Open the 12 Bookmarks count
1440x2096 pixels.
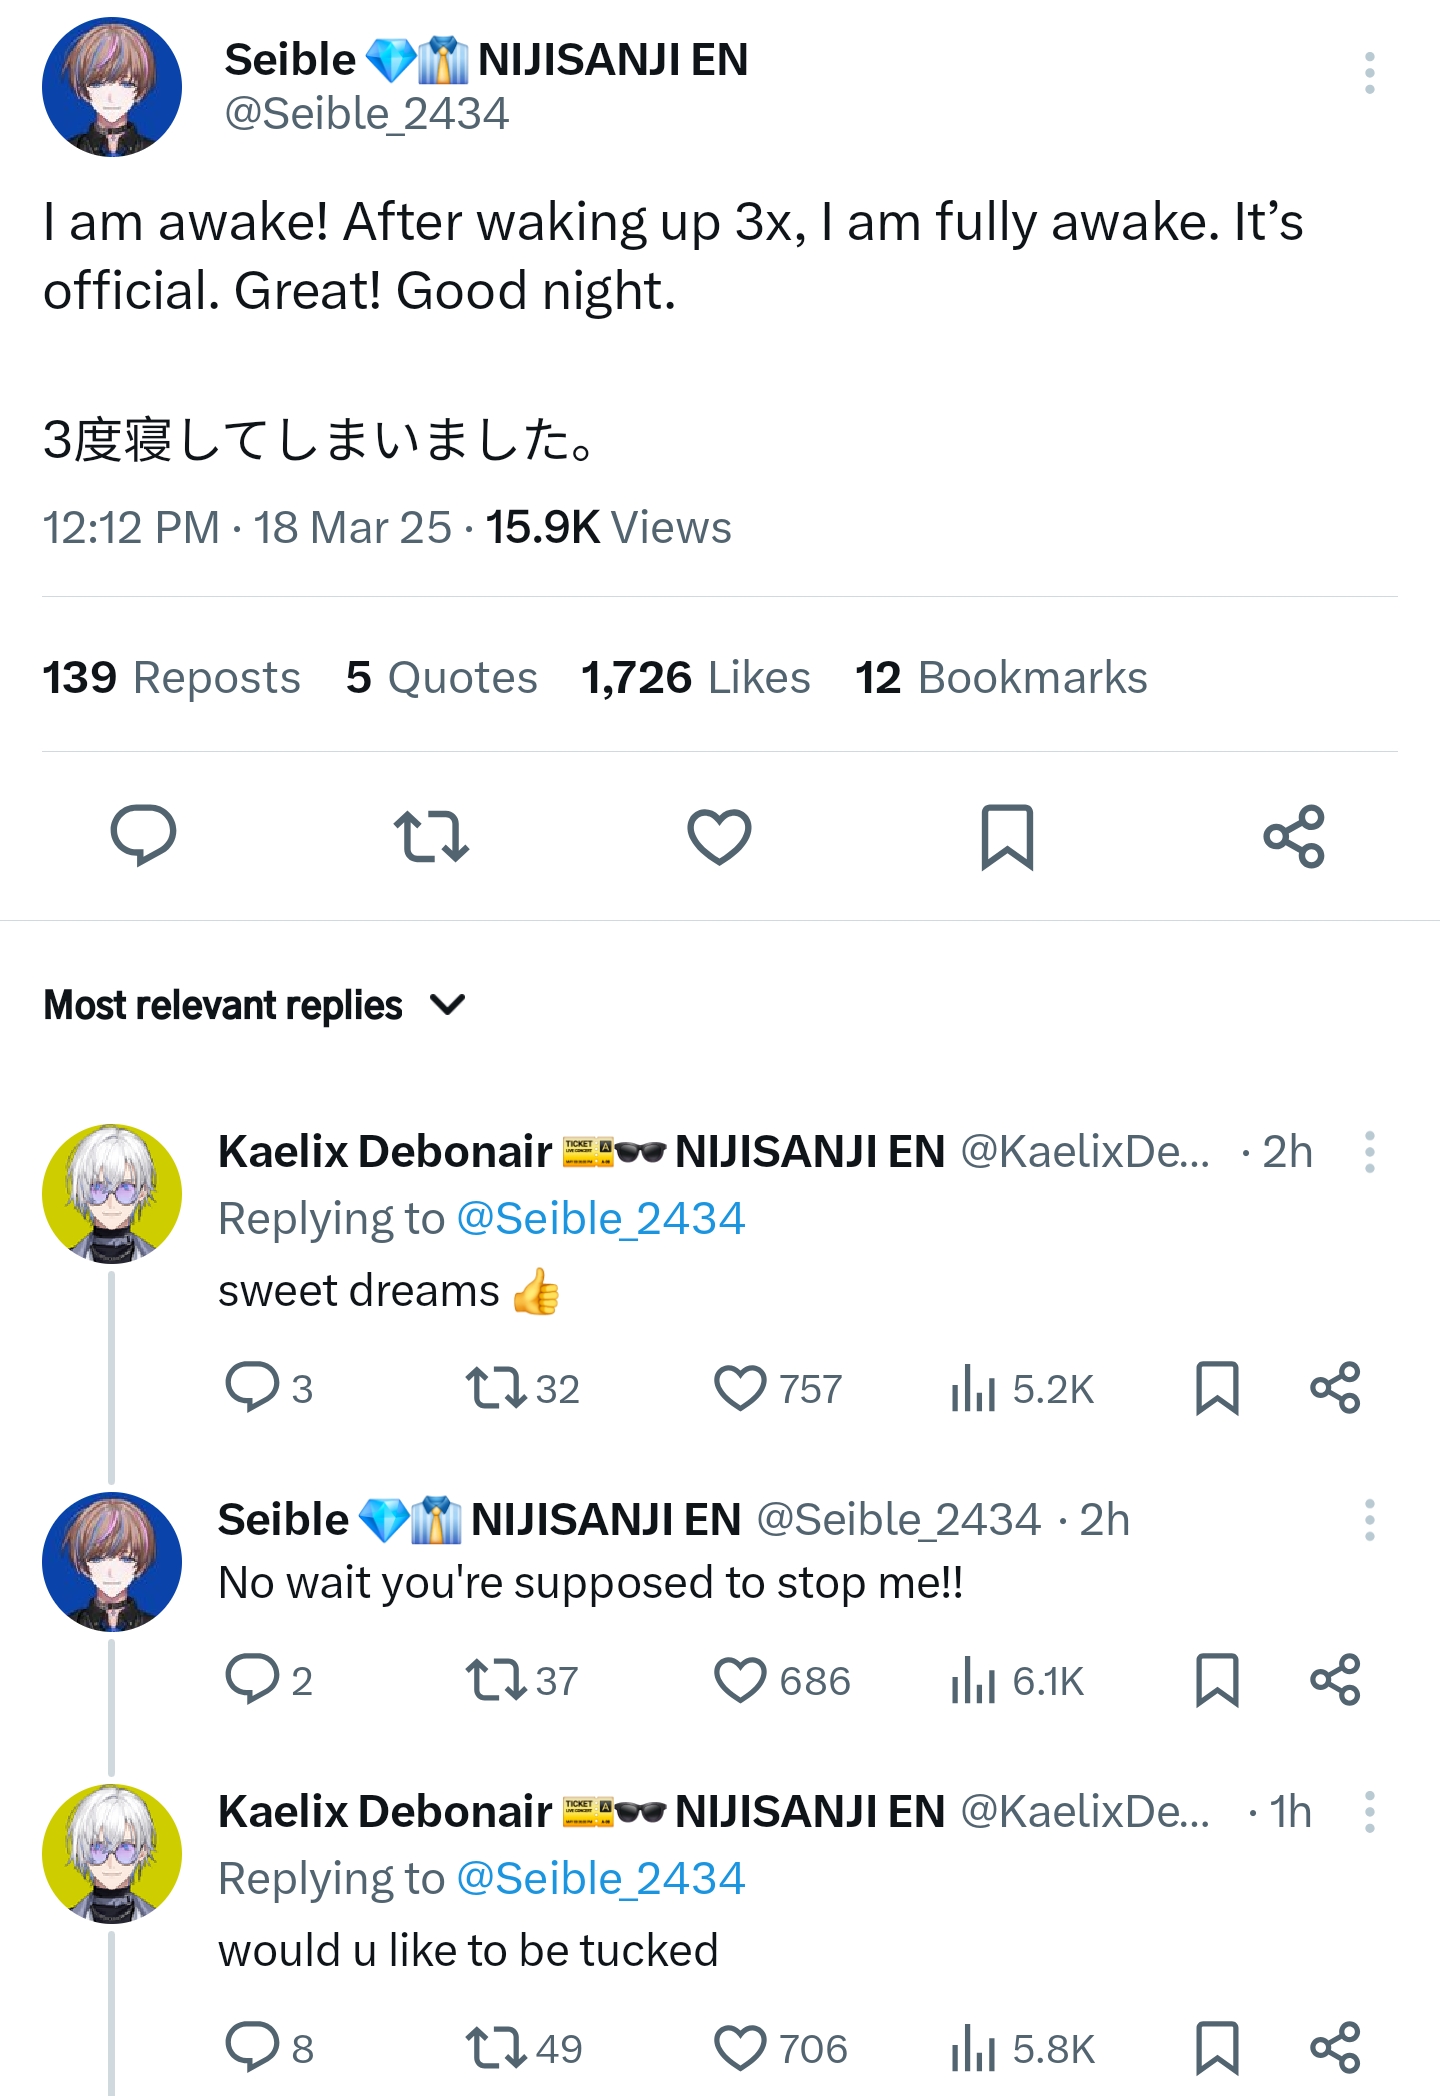click(1001, 678)
